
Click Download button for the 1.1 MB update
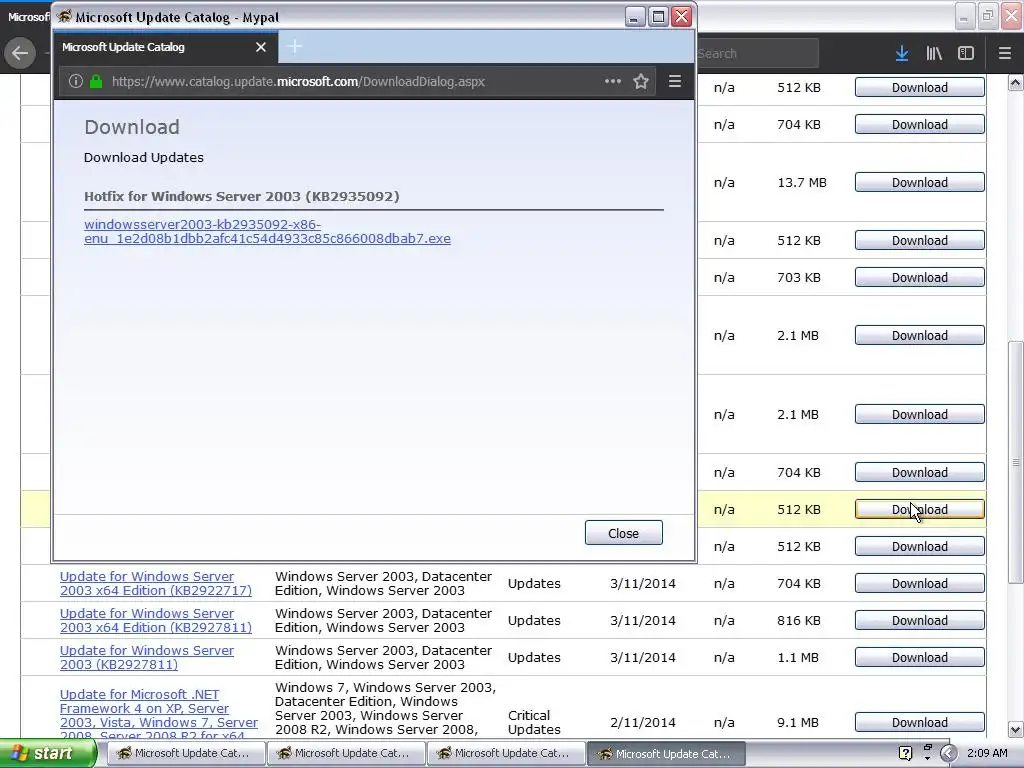pyautogui.click(x=920, y=658)
